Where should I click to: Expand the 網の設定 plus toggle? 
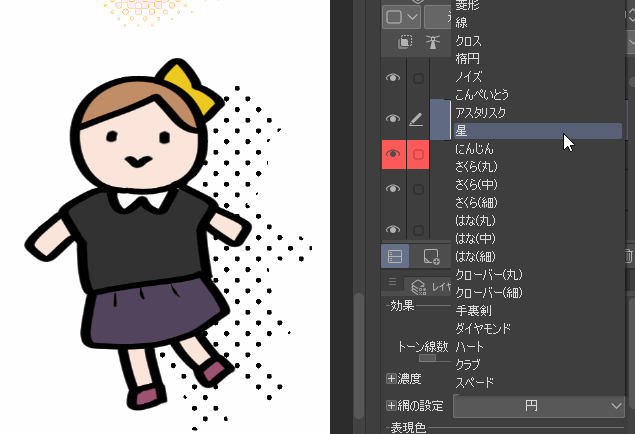[x=391, y=406]
